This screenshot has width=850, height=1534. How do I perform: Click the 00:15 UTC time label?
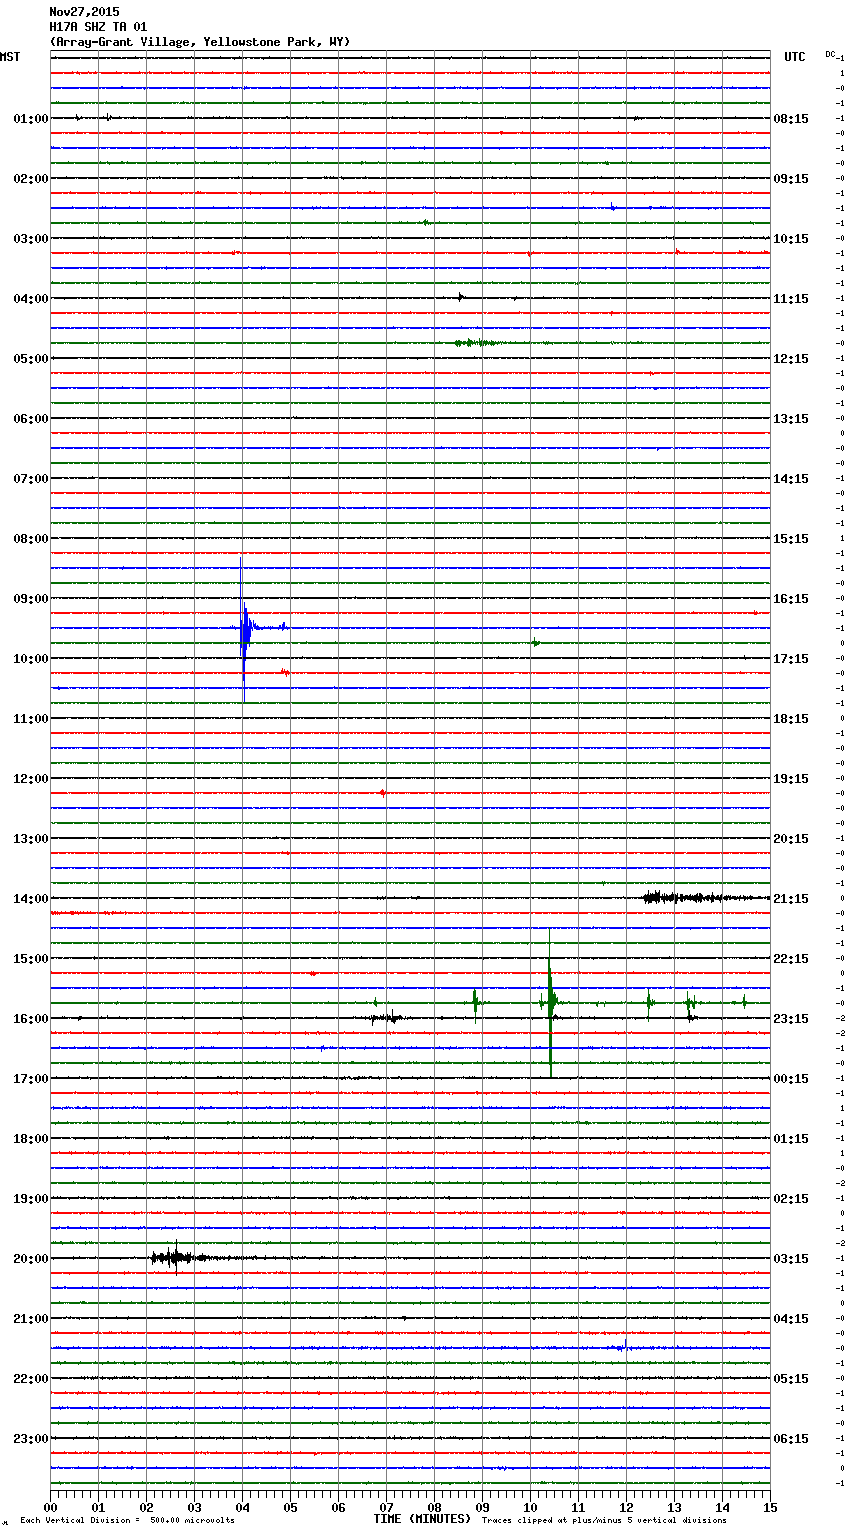point(791,1079)
